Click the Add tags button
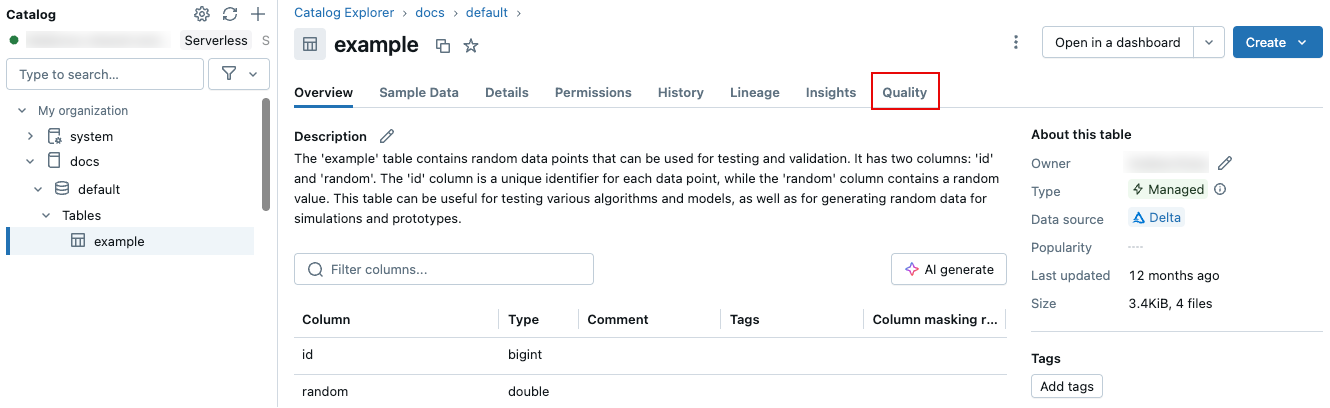 click(x=1067, y=386)
